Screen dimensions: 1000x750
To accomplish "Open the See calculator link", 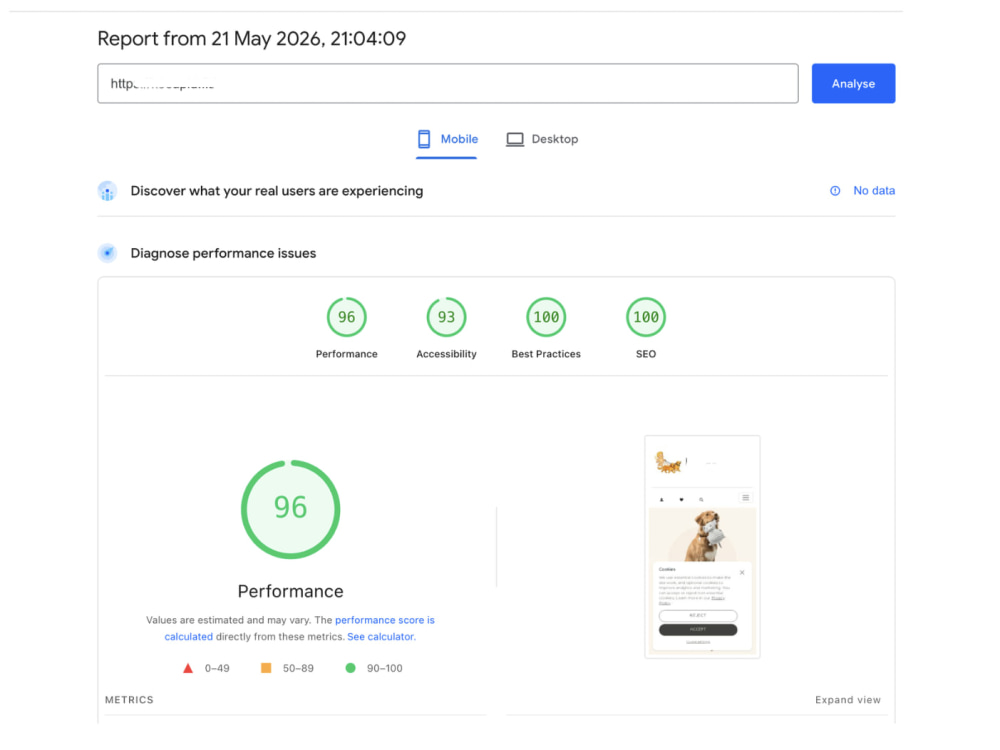I will point(380,636).
